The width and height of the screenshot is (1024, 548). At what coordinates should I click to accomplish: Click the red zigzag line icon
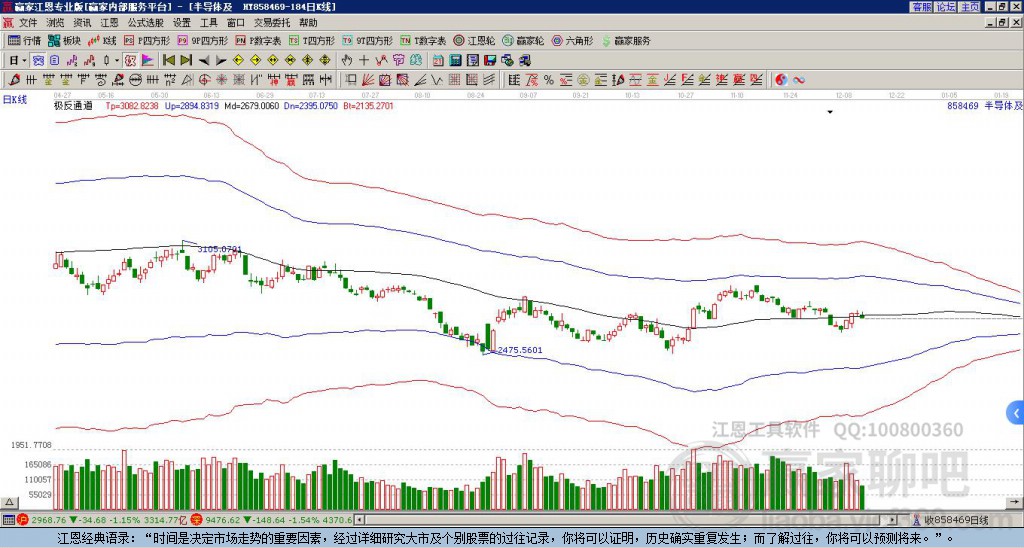(x=381, y=61)
